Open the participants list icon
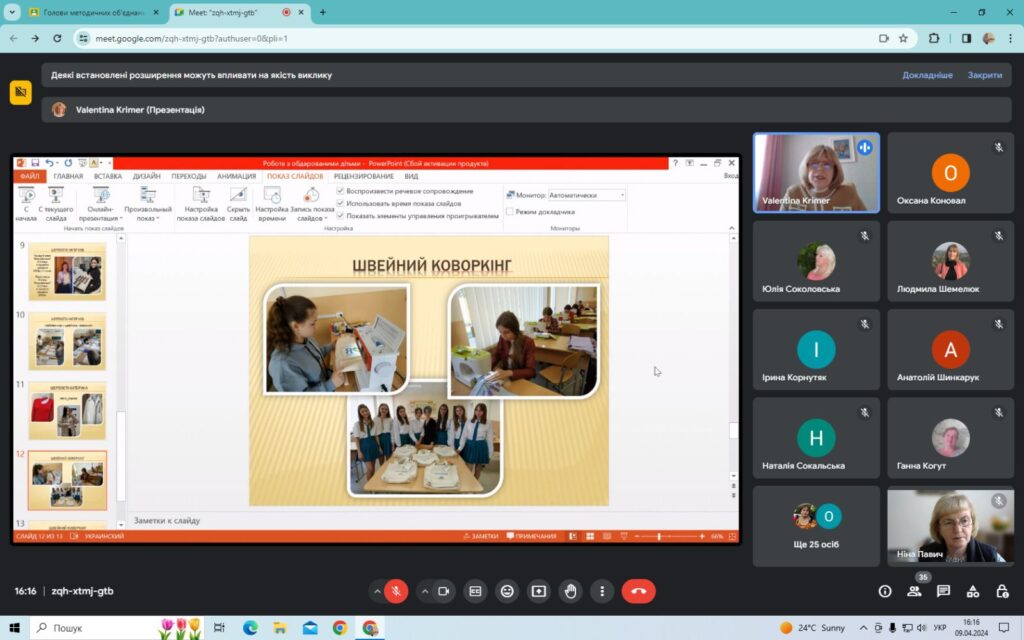Viewport: 1024px width, 640px height. point(914,591)
